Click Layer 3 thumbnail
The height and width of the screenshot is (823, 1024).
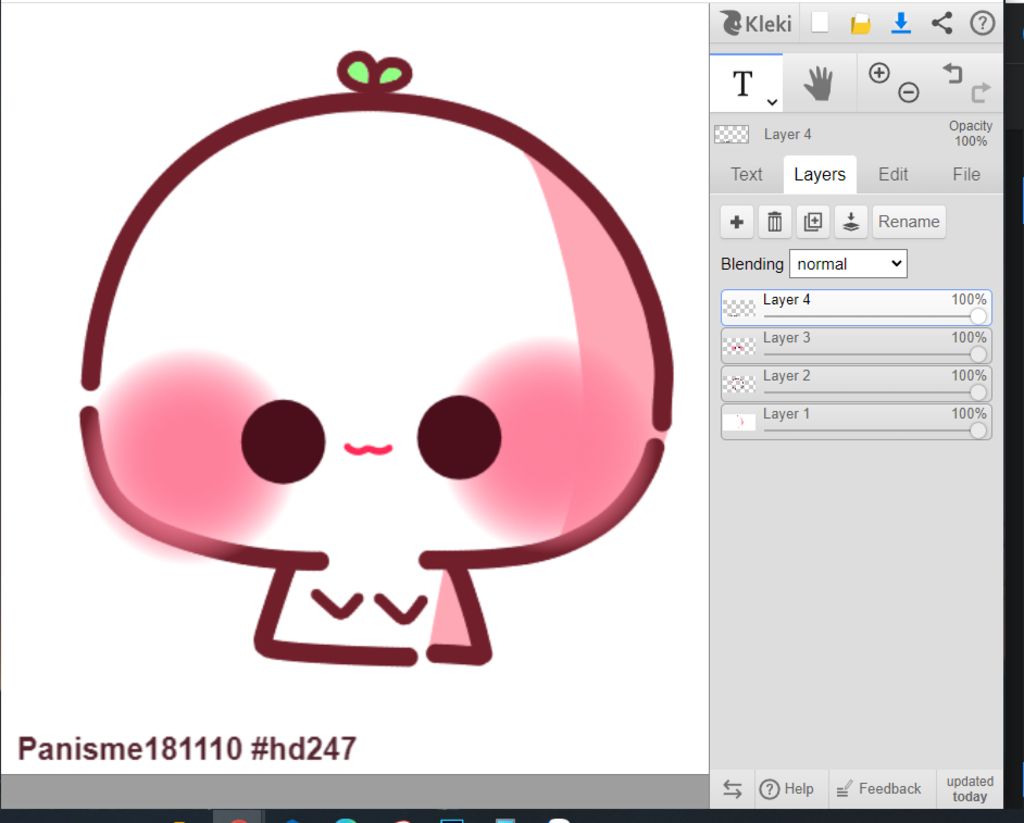pos(739,346)
